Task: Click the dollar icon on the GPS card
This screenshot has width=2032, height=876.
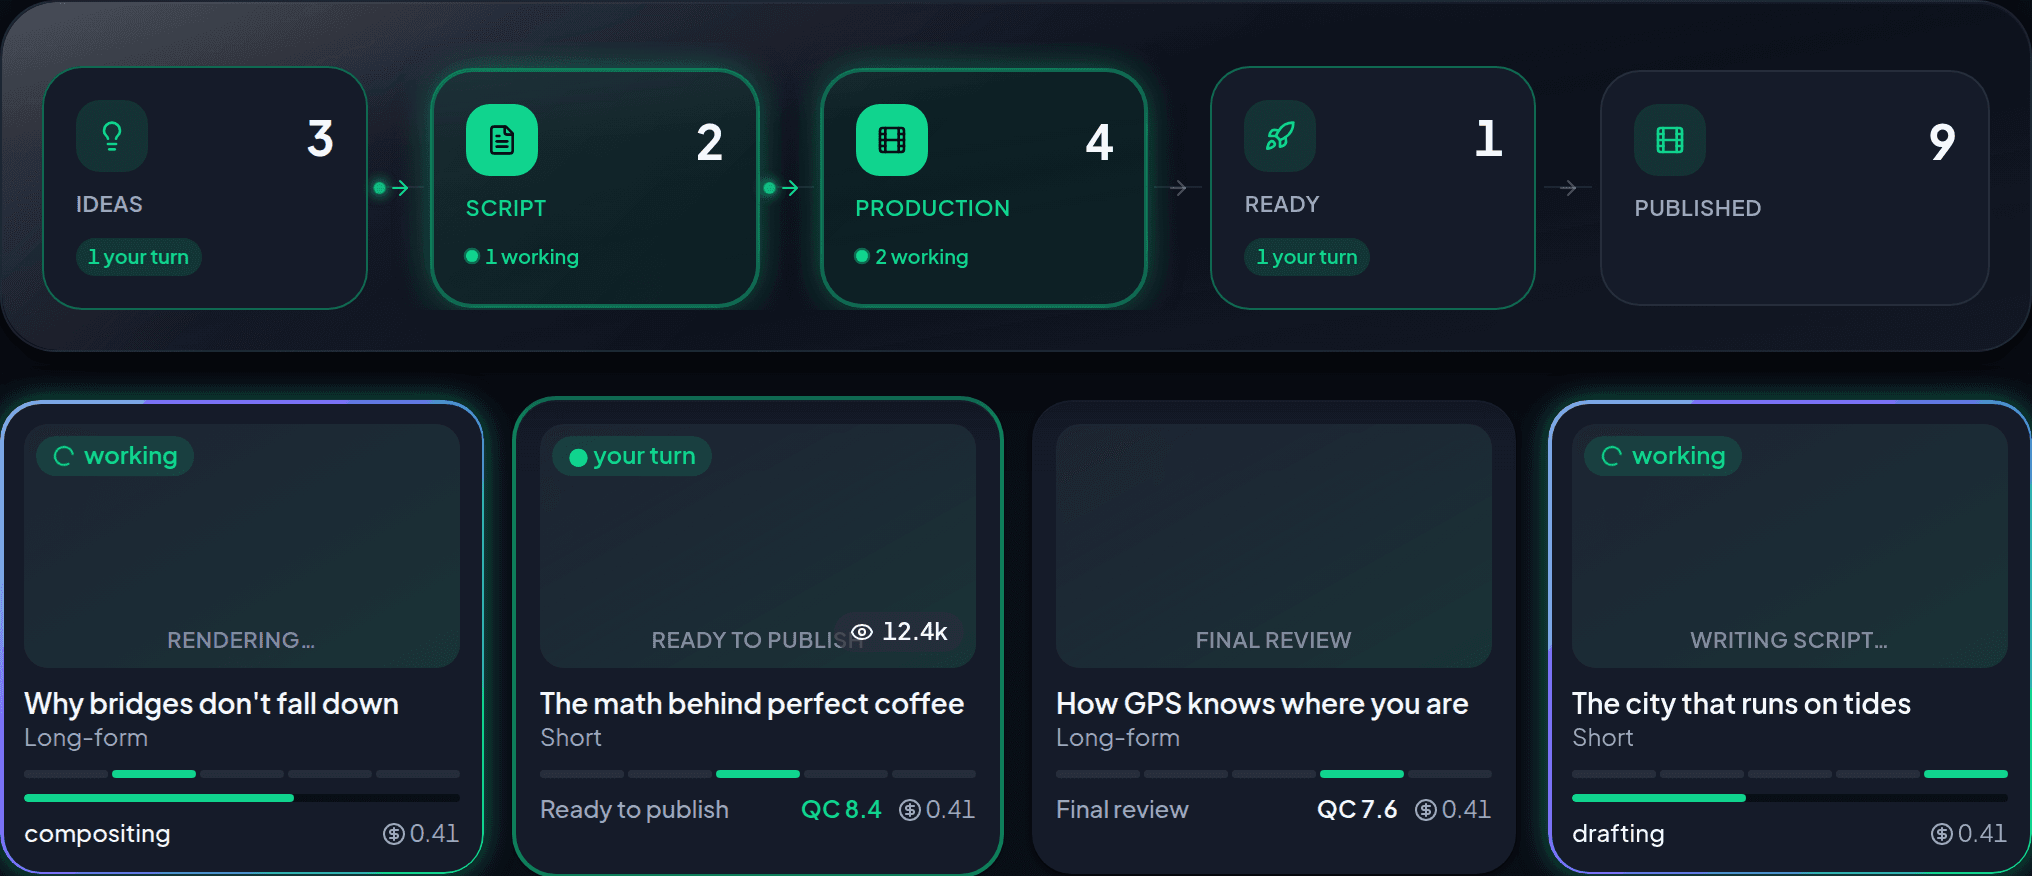Action: 1426,810
